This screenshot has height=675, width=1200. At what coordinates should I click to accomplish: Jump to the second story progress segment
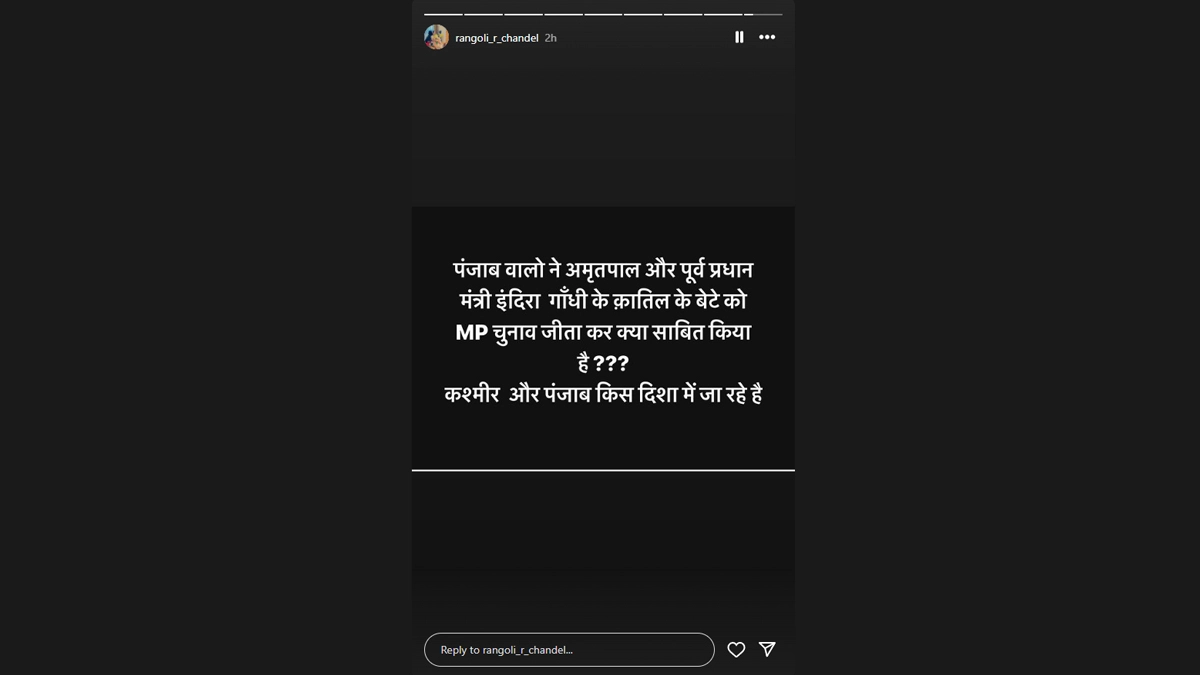483,14
